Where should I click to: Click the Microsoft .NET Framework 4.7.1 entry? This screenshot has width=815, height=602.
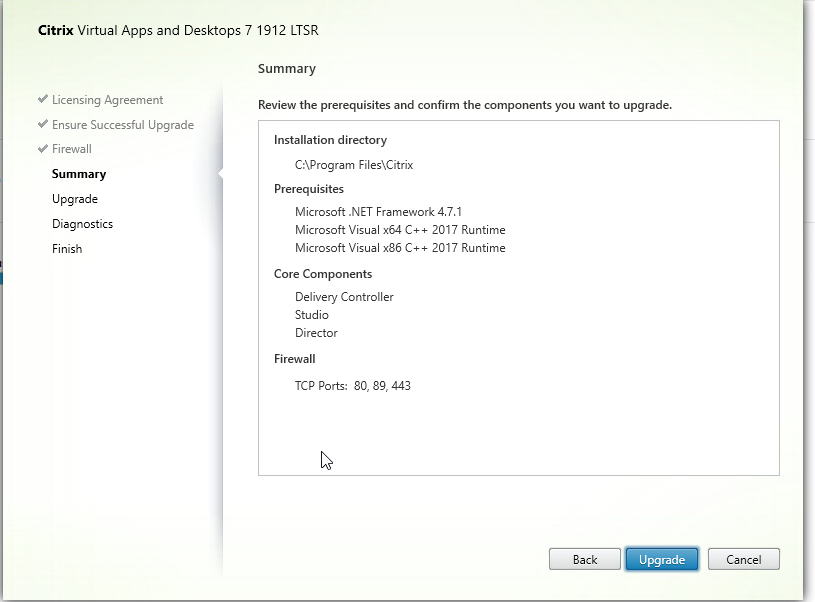(x=378, y=212)
